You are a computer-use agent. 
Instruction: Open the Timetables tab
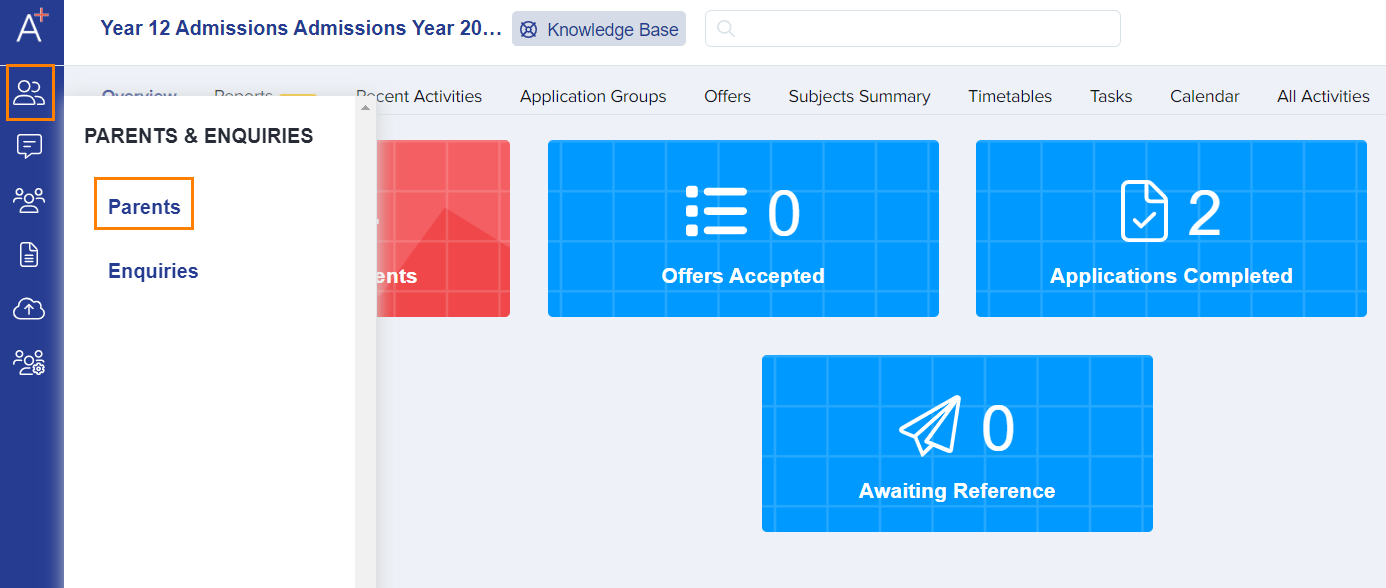coord(1010,96)
